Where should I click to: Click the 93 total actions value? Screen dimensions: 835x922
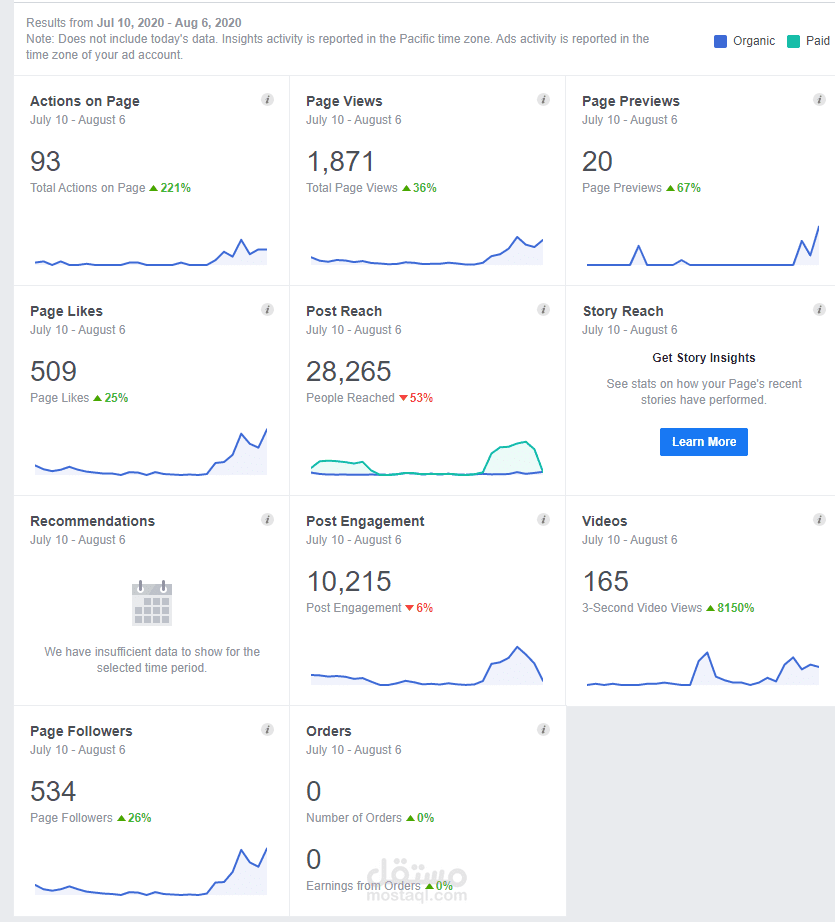[x=45, y=161]
